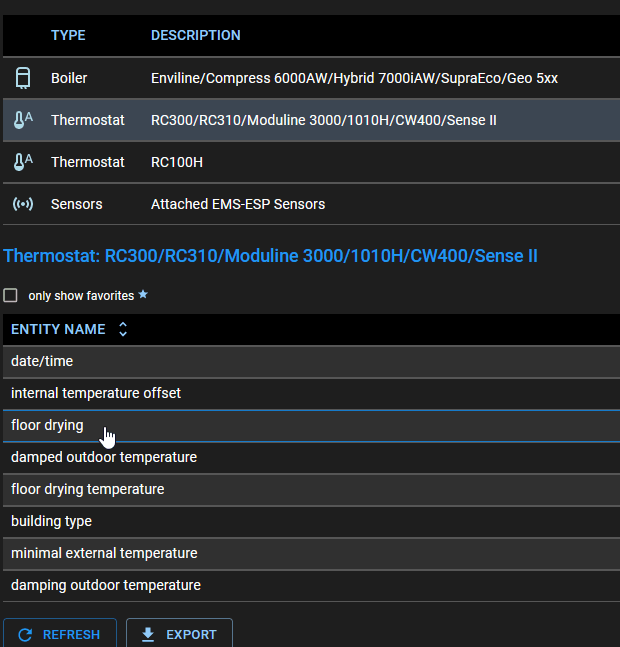Click the favorites star icon
620x647 pixels.
[143, 295]
